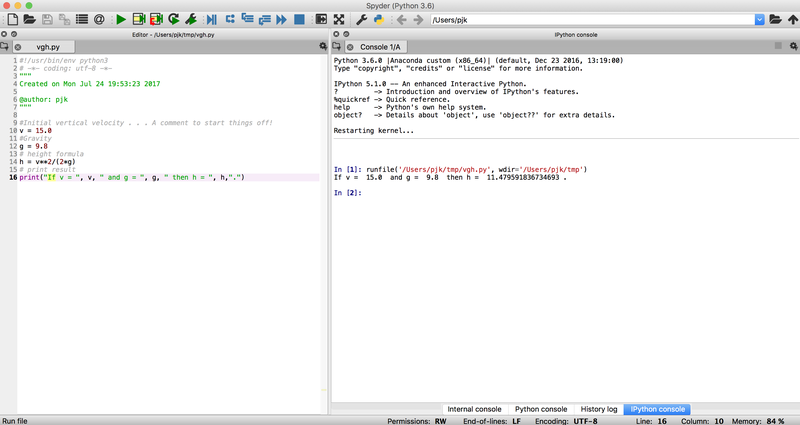Undock the Editor pane

point(14,34)
